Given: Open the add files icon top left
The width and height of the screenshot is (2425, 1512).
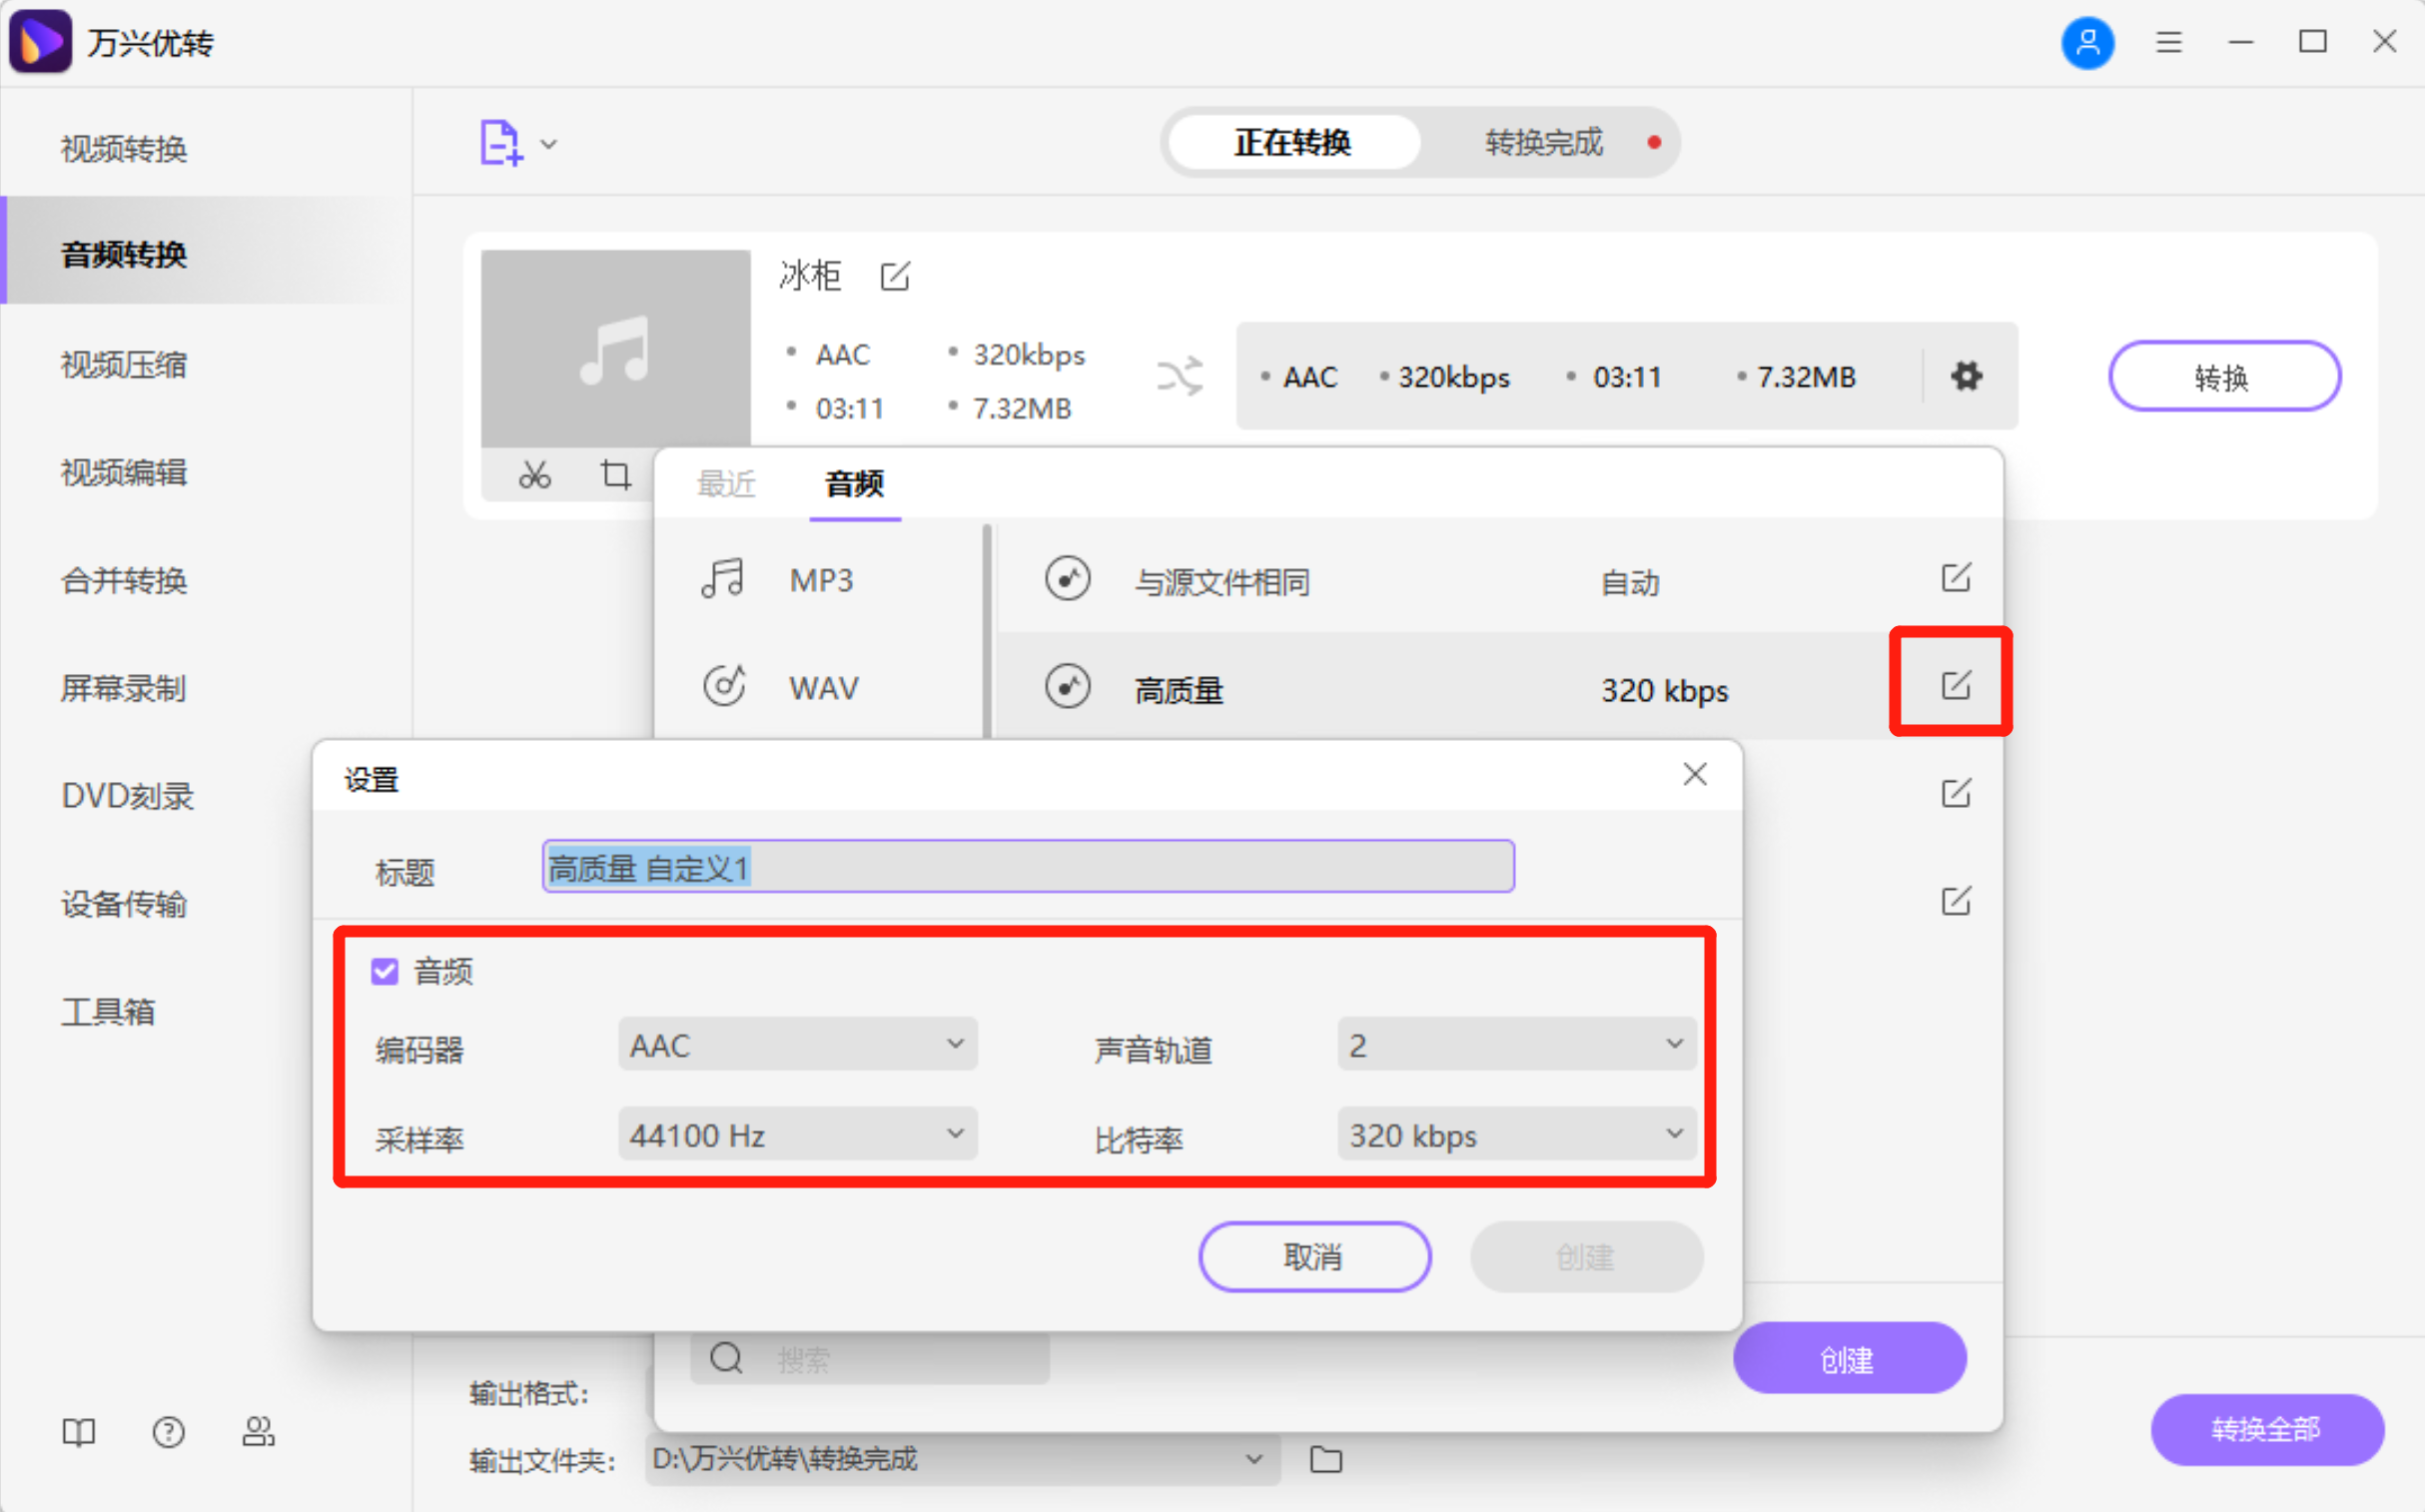Looking at the screenshot, I should tap(500, 142).
